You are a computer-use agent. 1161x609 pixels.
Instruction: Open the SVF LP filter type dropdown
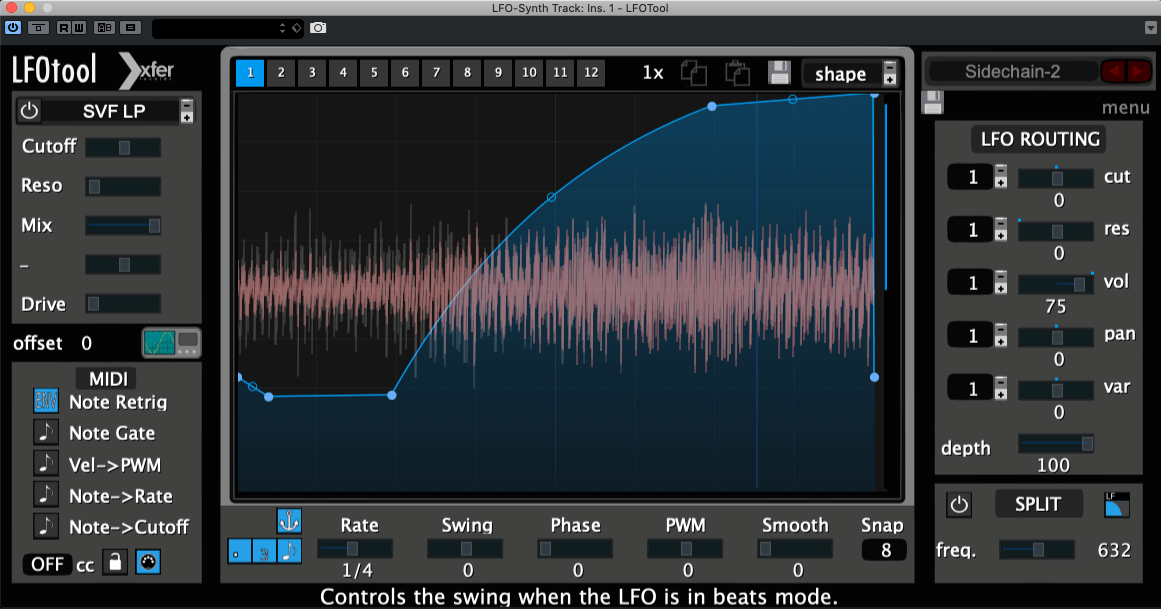coord(187,111)
